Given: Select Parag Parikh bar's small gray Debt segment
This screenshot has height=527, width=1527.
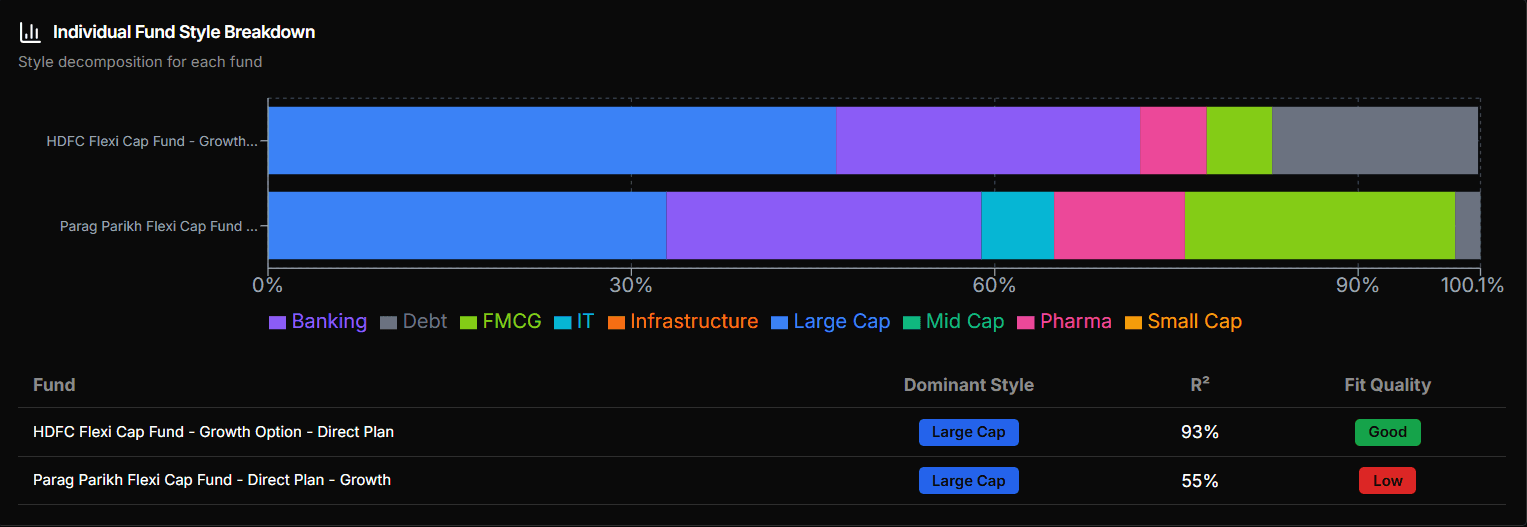Looking at the screenshot, I should point(1467,226).
